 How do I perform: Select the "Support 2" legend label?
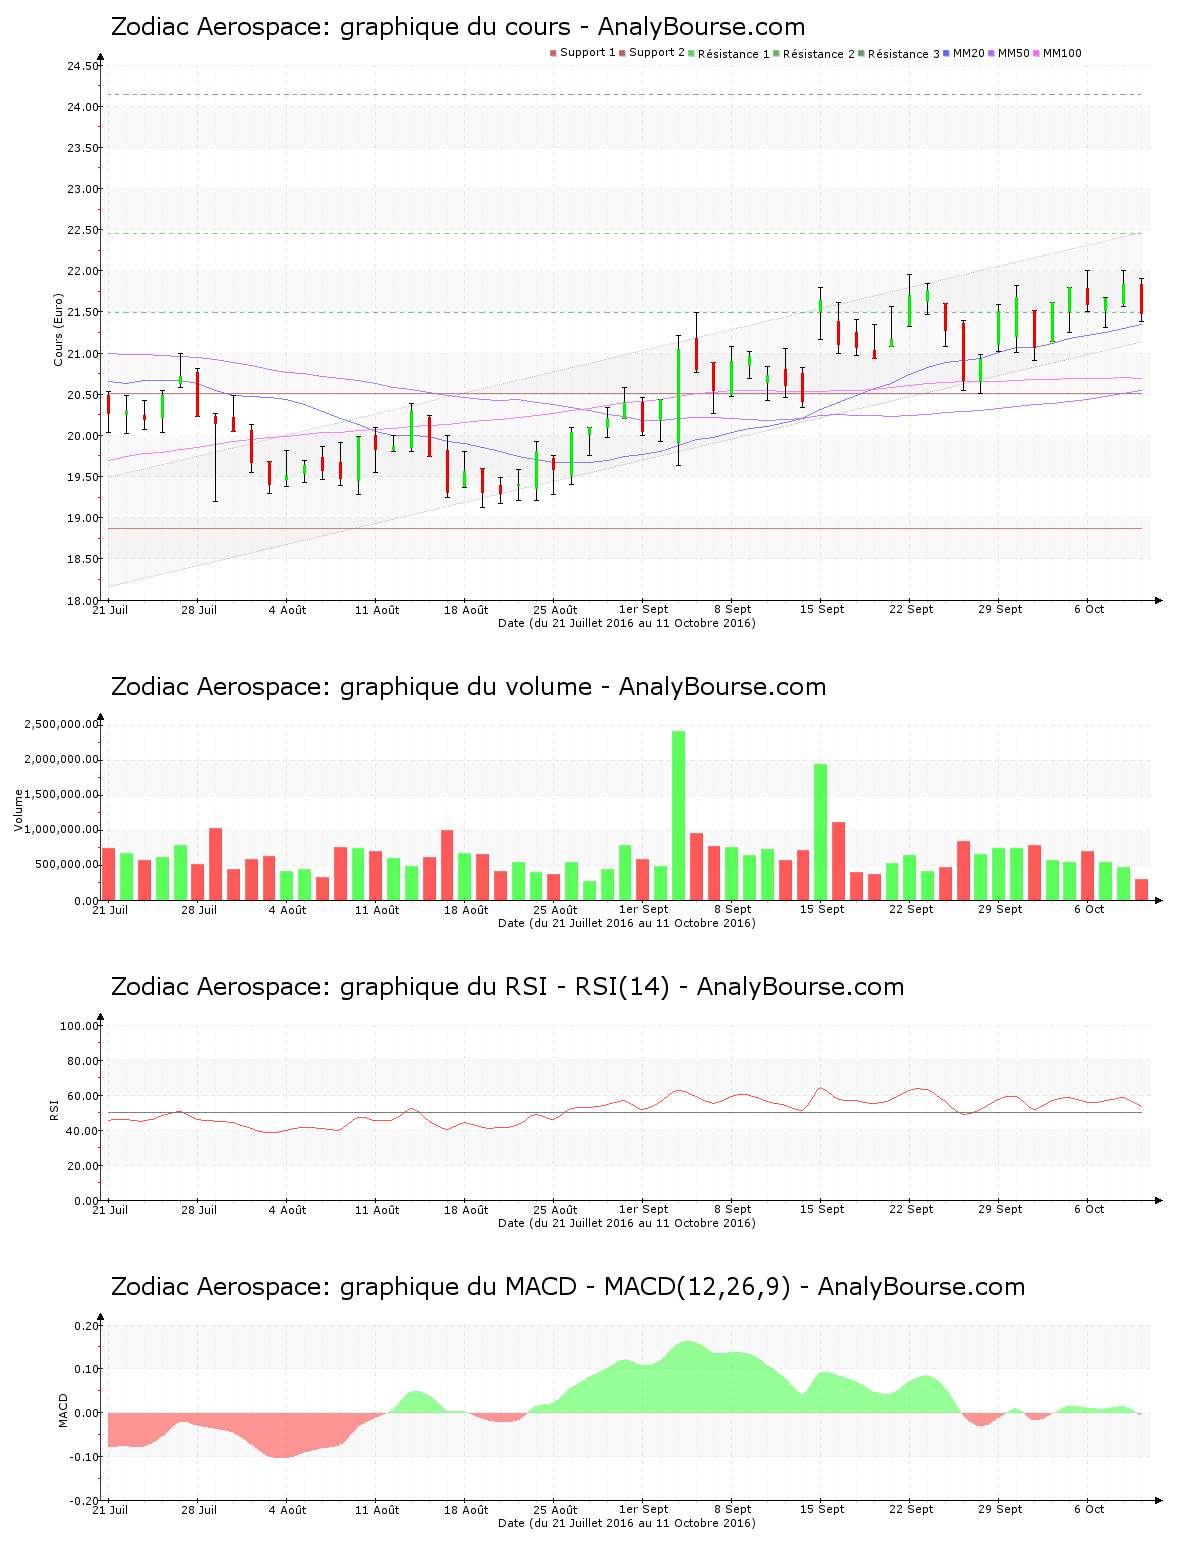pos(657,53)
